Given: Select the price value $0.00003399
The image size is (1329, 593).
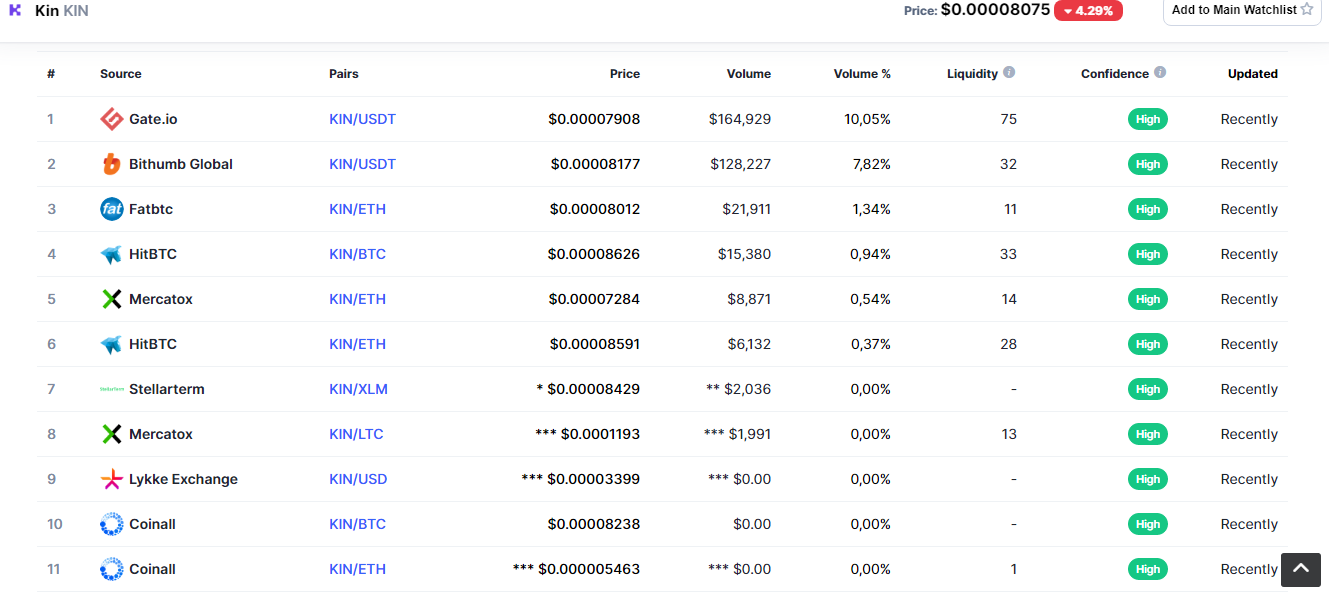Looking at the screenshot, I should point(594,479).
